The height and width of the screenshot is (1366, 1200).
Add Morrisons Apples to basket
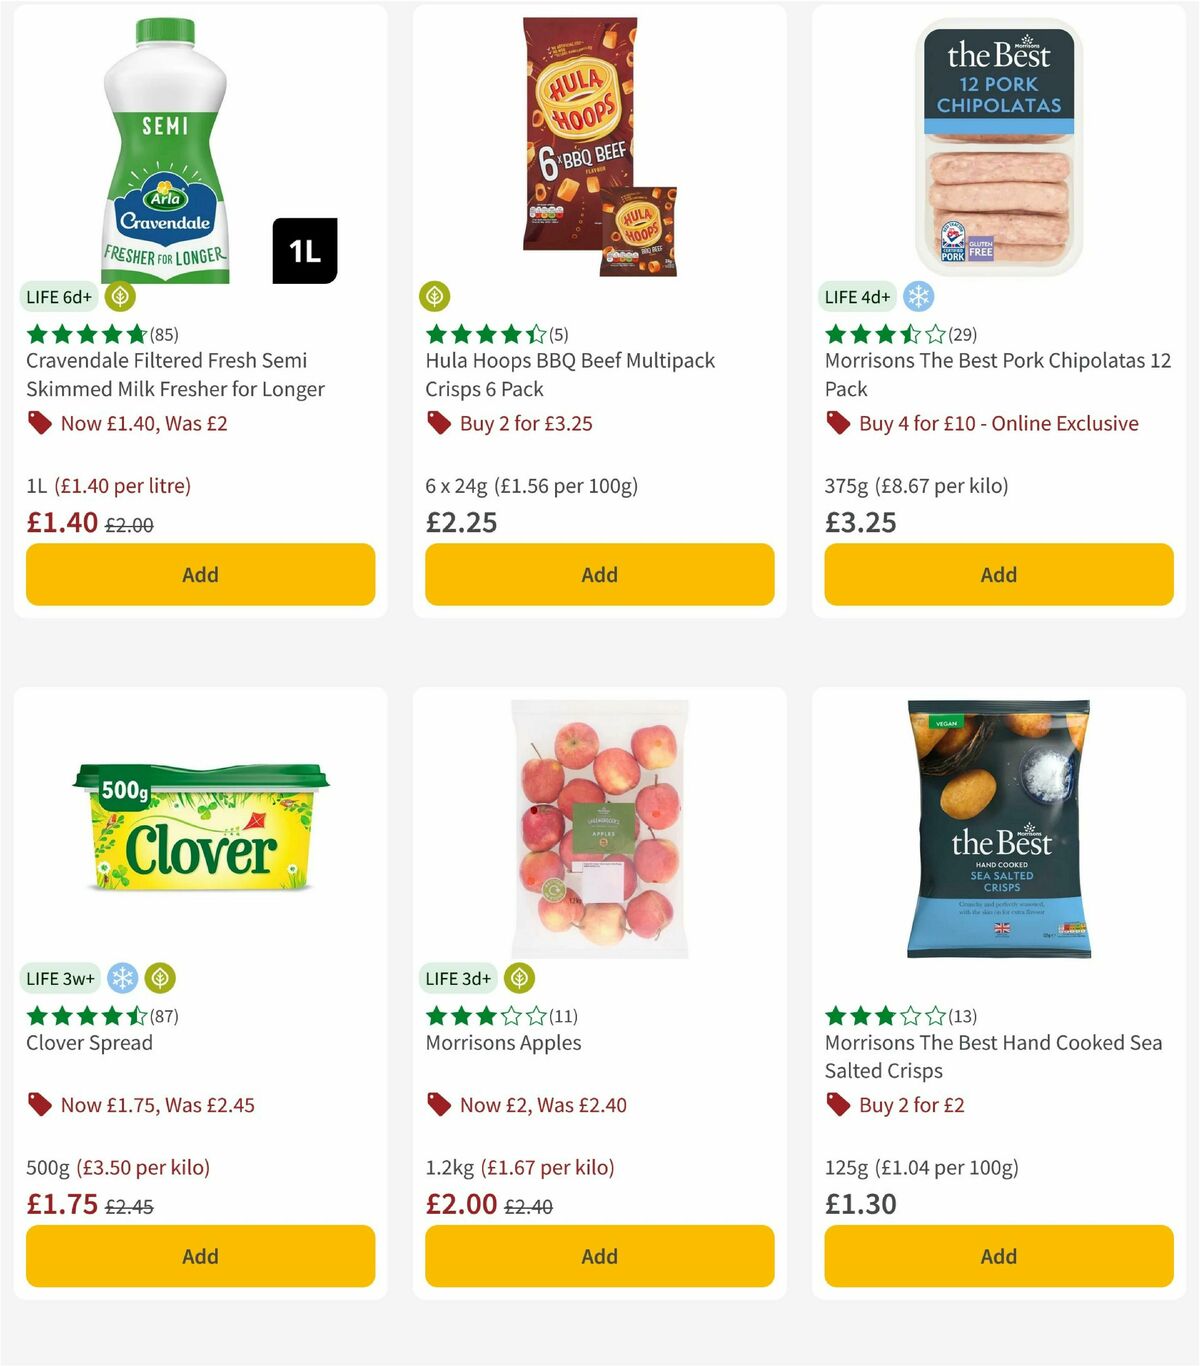click(x=598, y=1256)
